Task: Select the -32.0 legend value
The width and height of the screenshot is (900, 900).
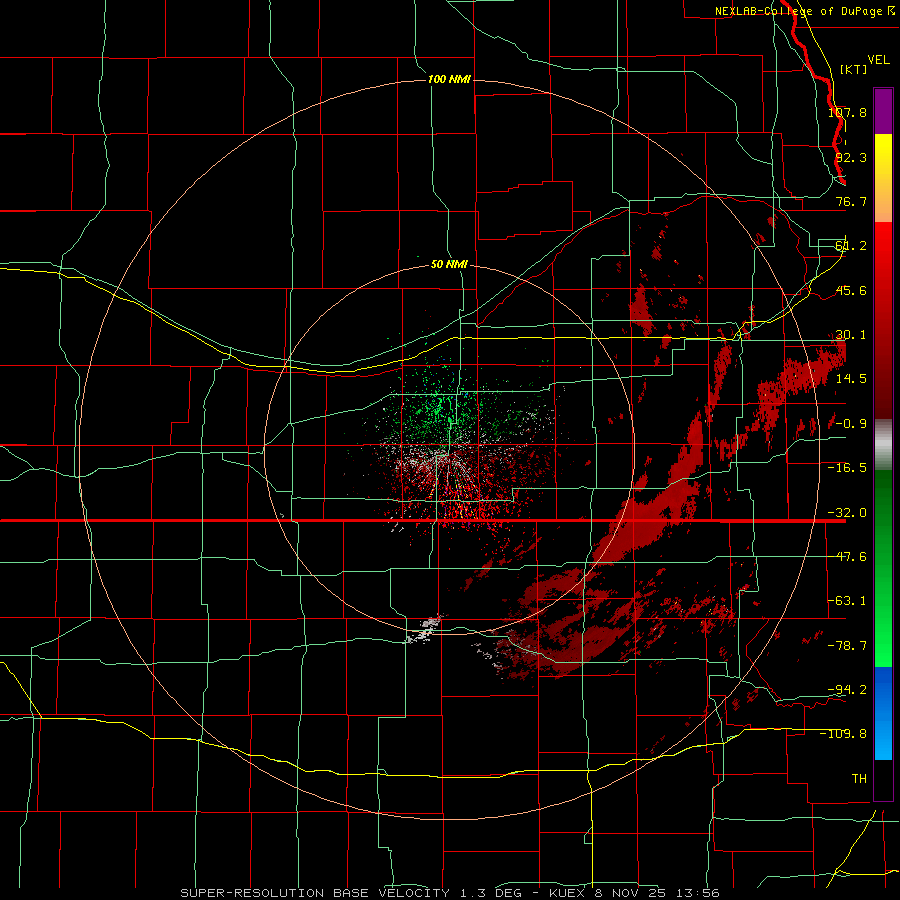Action: click(x=847, y=513)
